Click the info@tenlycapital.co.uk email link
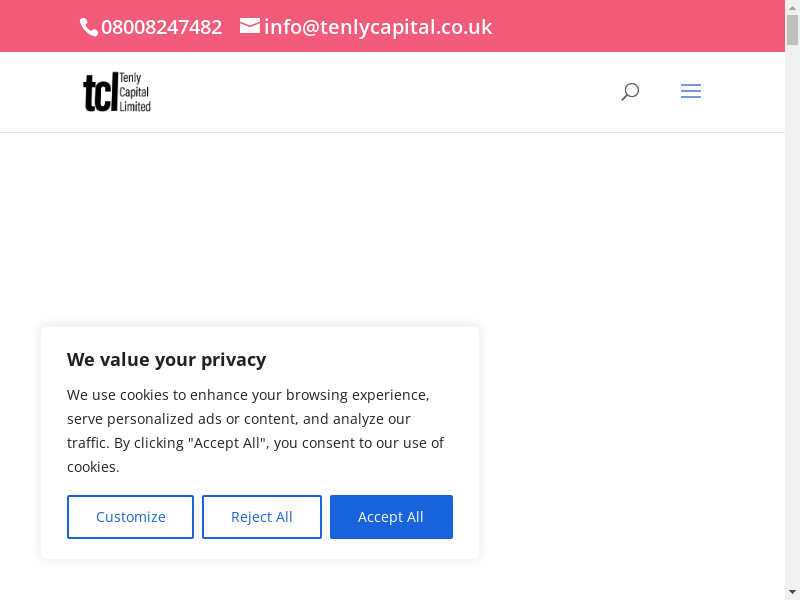The image size is (800, 600). [x=378, y=27]
